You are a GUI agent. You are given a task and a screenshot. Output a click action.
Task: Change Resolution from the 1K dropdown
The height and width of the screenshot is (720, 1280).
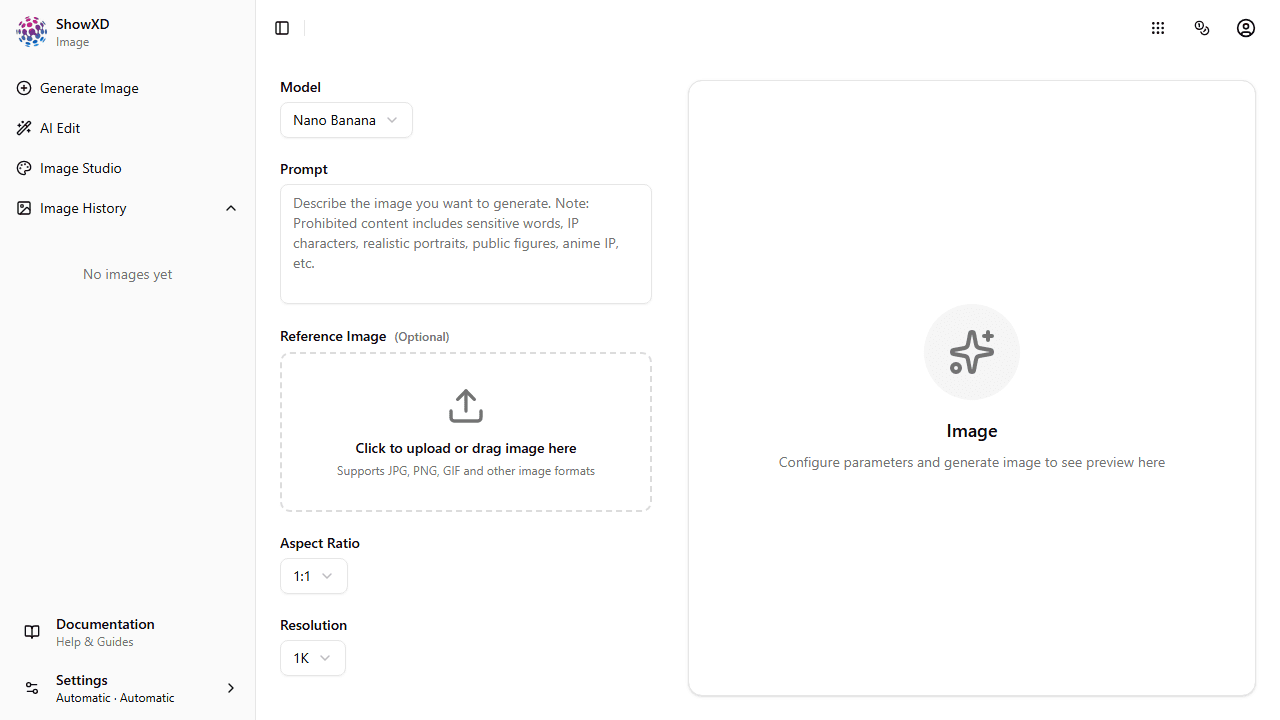[312, 658]
